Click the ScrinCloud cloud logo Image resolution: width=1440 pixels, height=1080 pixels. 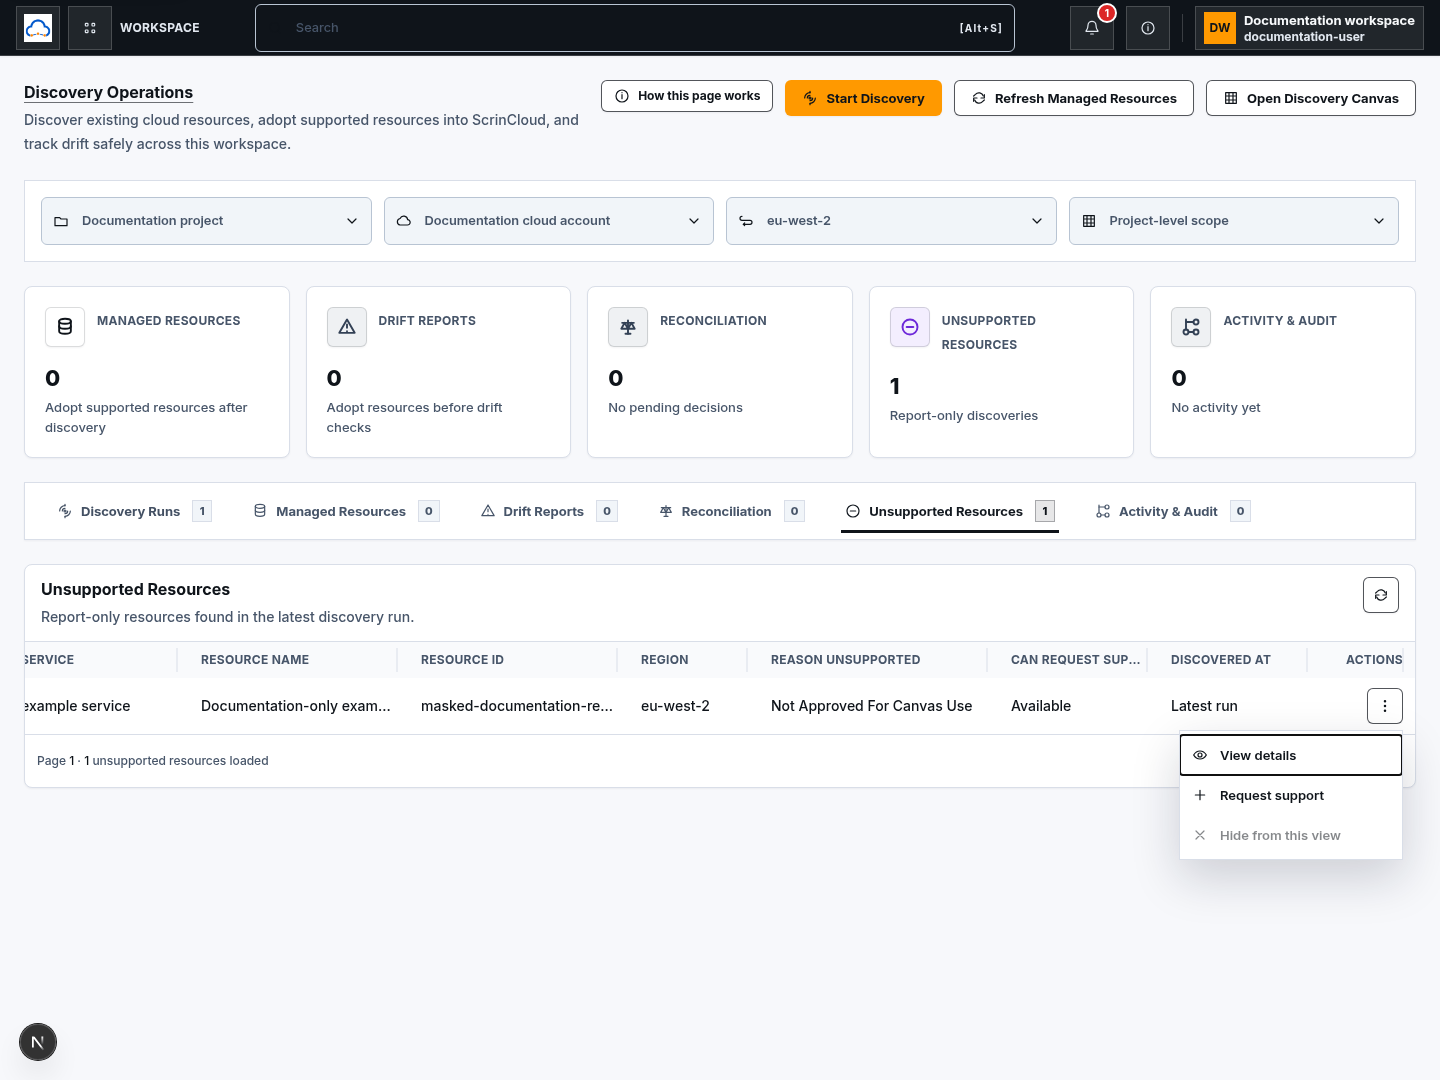pos(38,28)
